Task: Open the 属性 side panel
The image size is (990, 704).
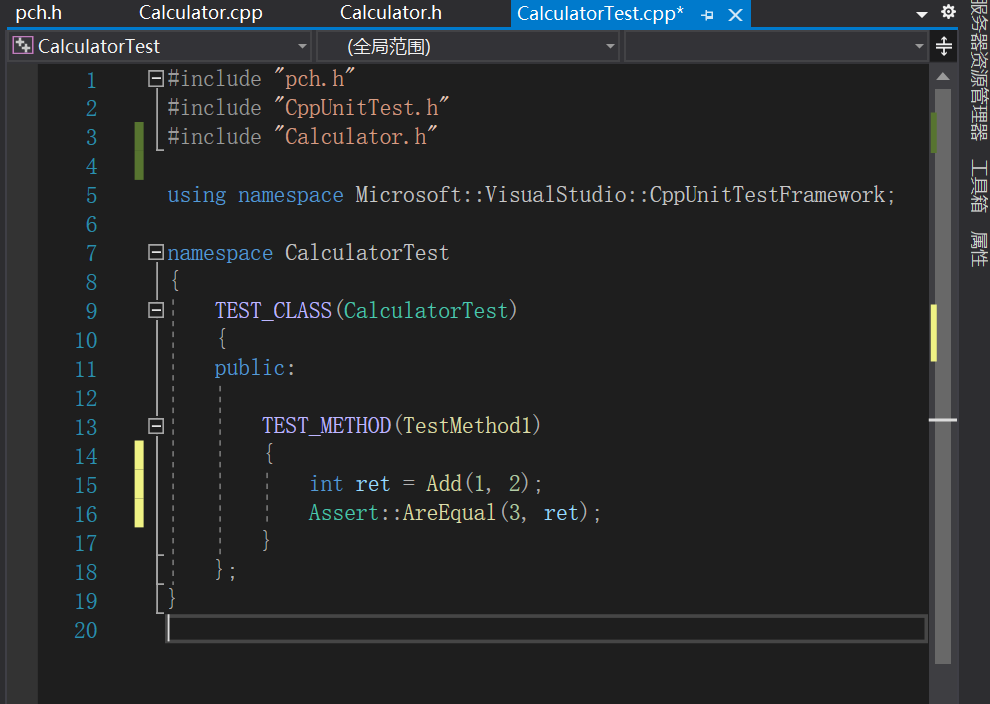Action: 978,249
